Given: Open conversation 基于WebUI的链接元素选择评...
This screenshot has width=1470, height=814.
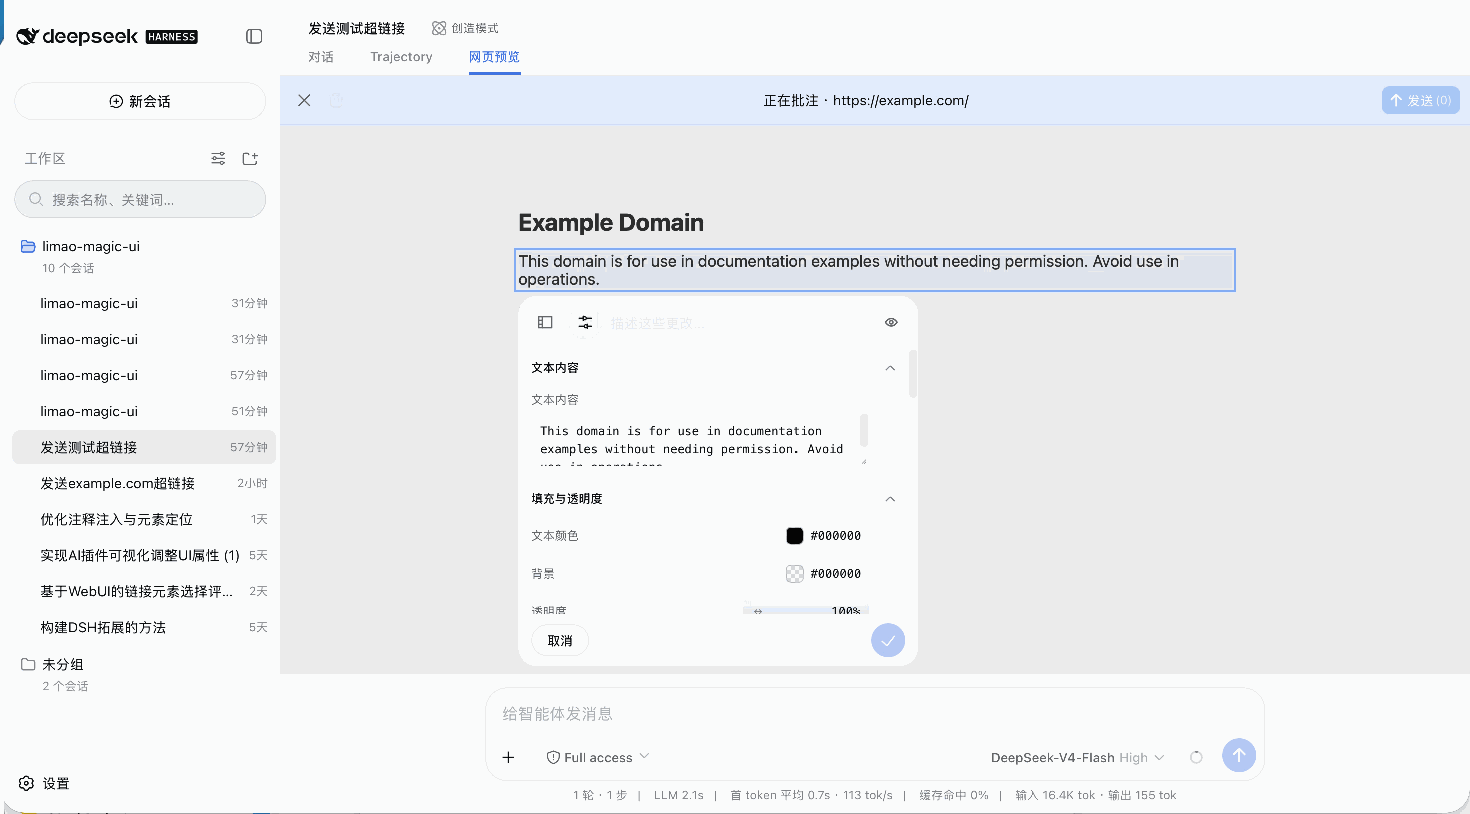Looking at the screenshot, I should coord(144,591).
